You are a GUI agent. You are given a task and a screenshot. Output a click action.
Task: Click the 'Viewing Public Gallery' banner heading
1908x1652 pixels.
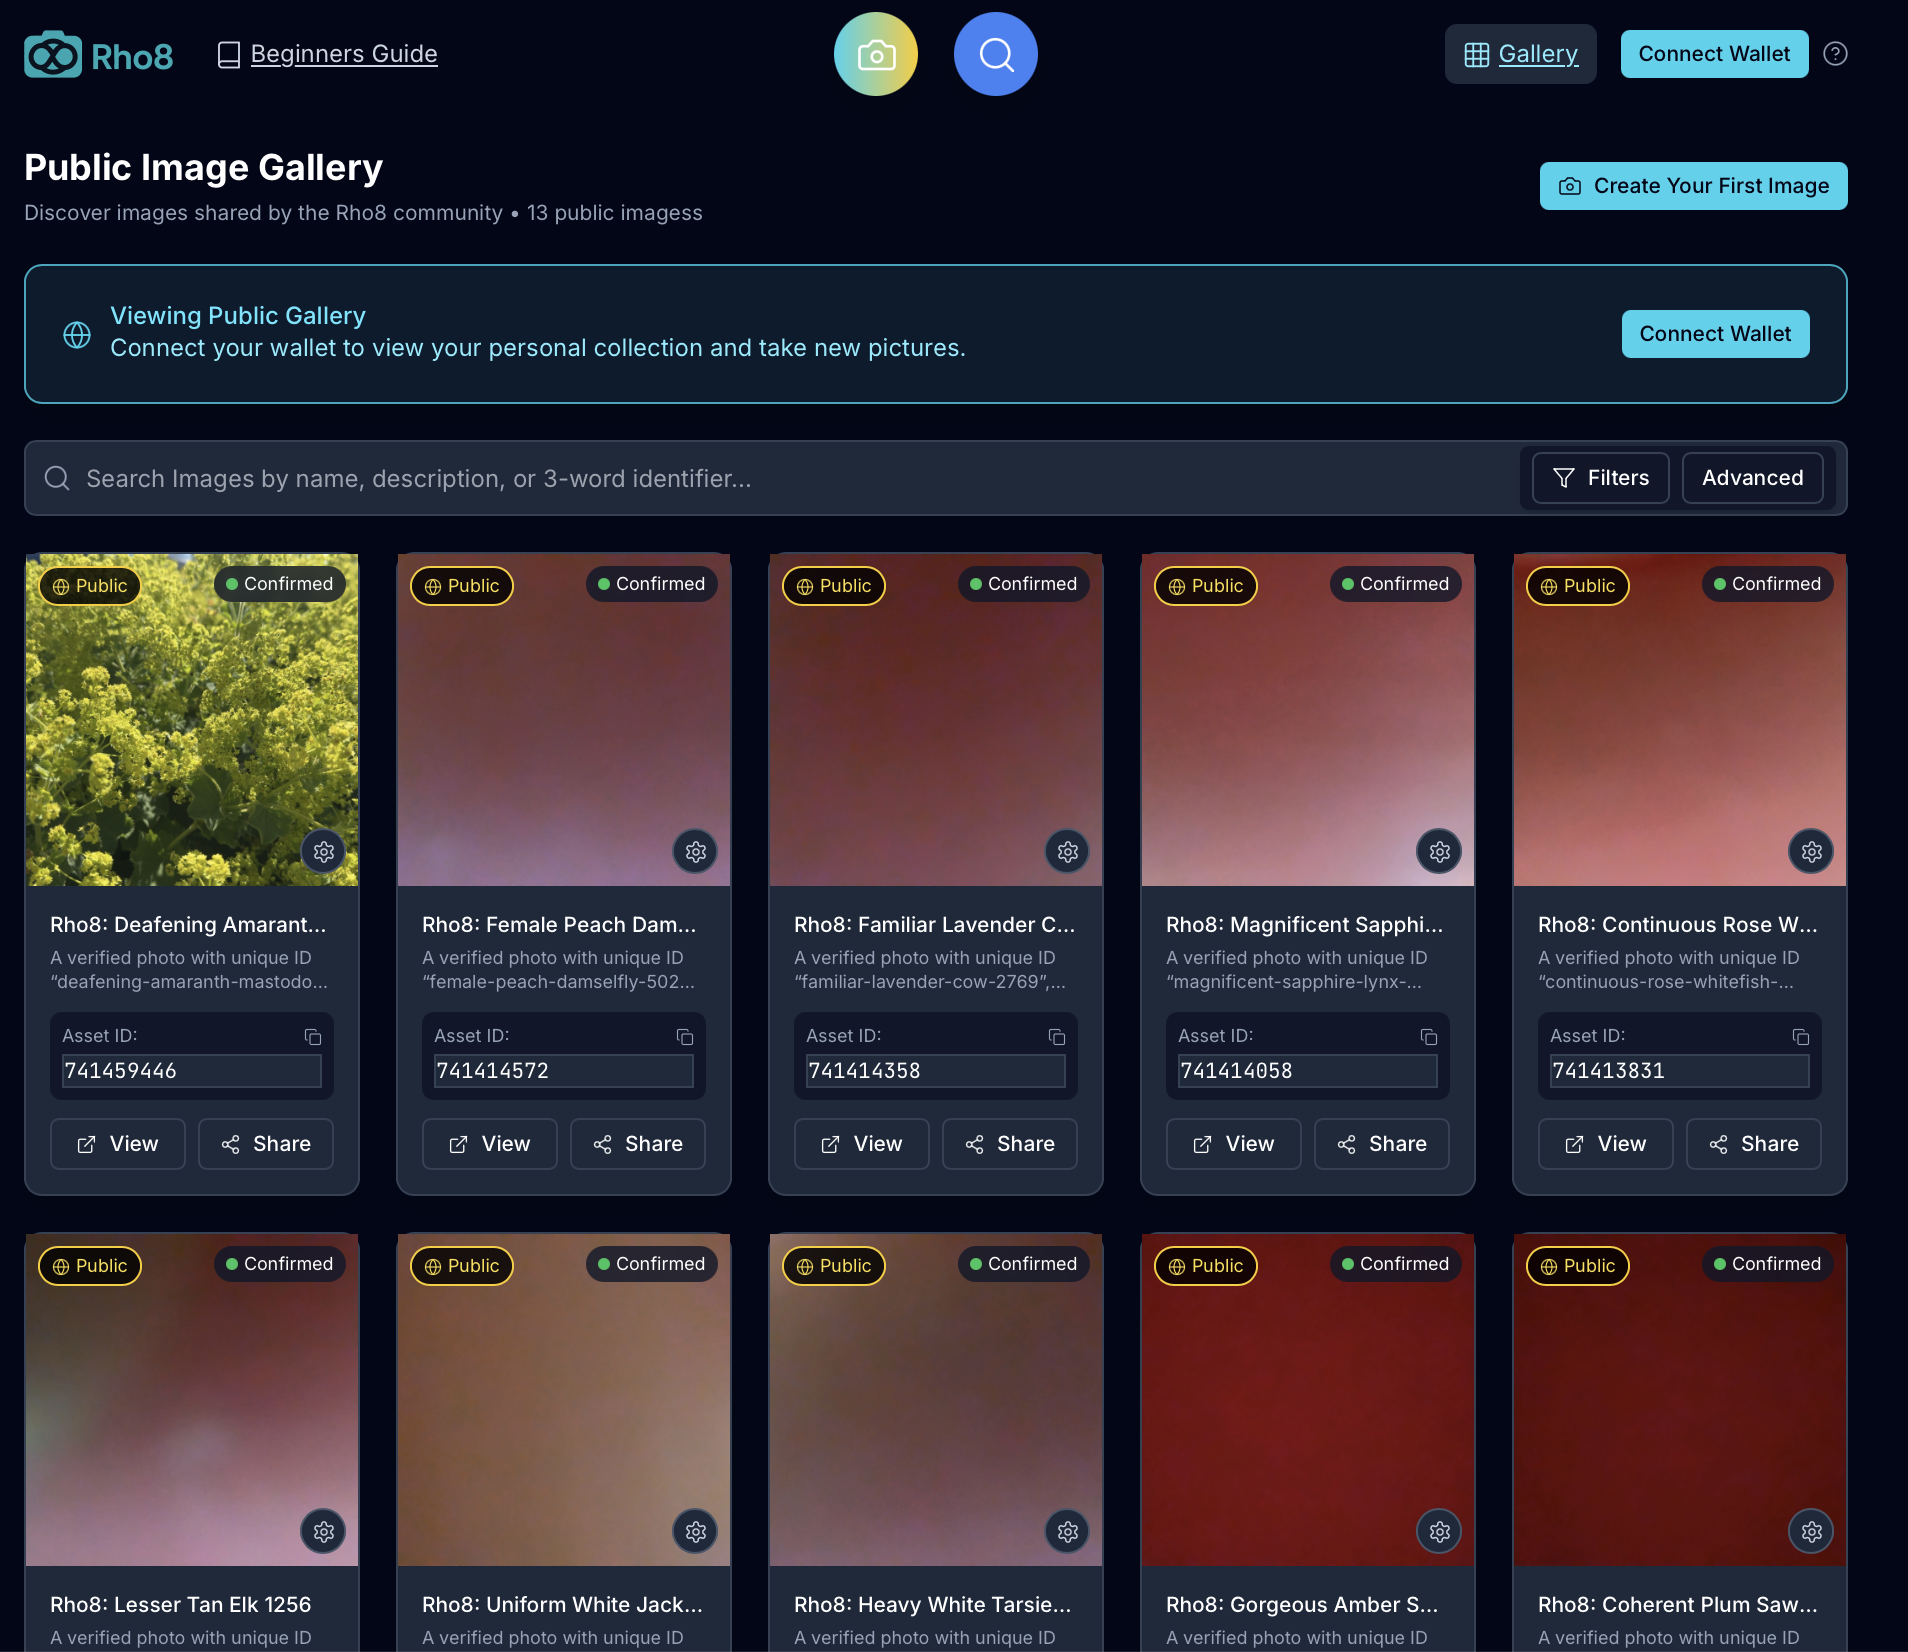238,316
